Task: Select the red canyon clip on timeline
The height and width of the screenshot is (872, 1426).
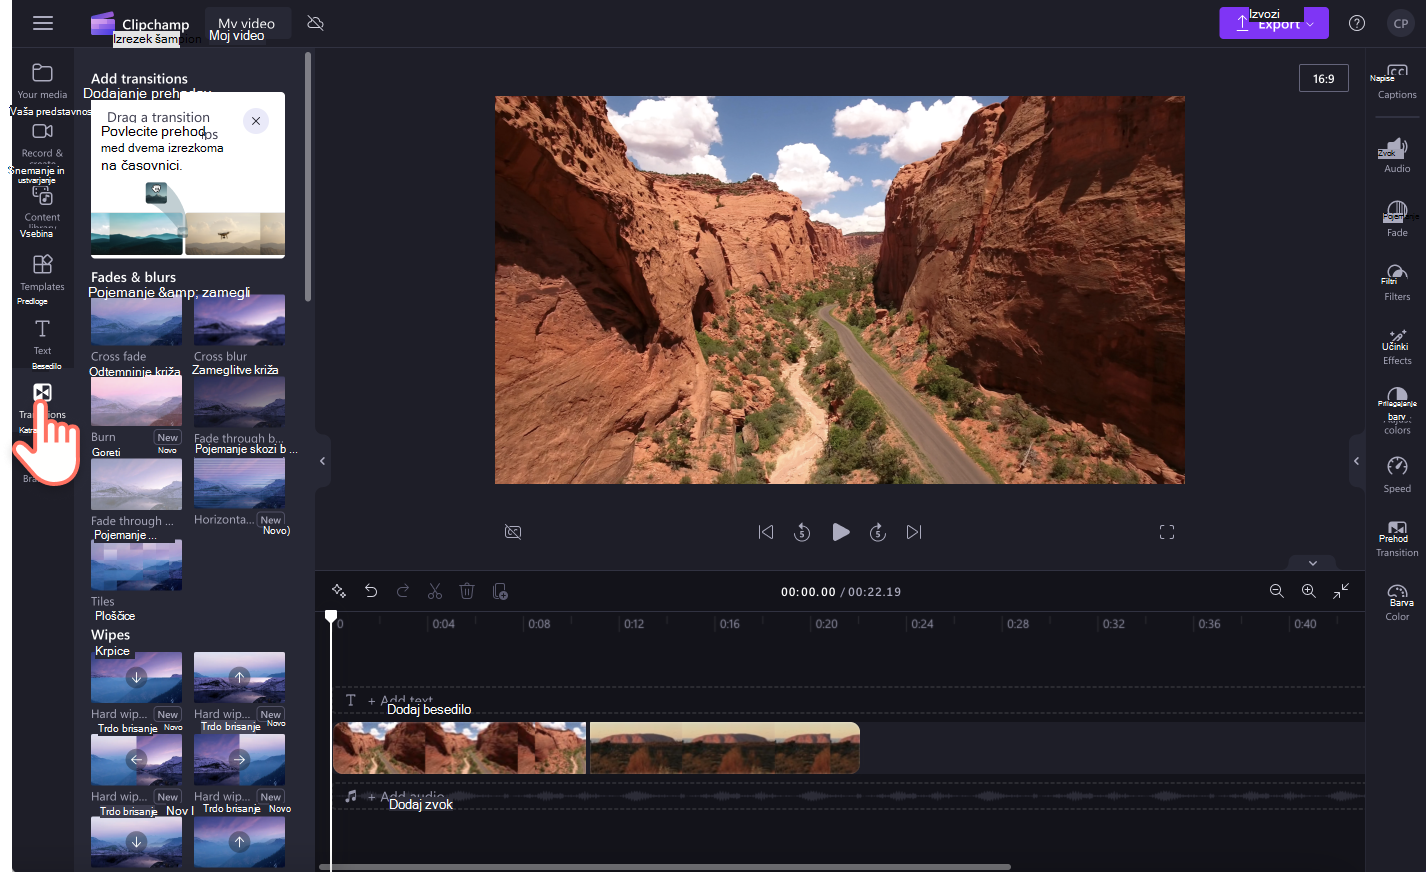Action: point(460,748)
